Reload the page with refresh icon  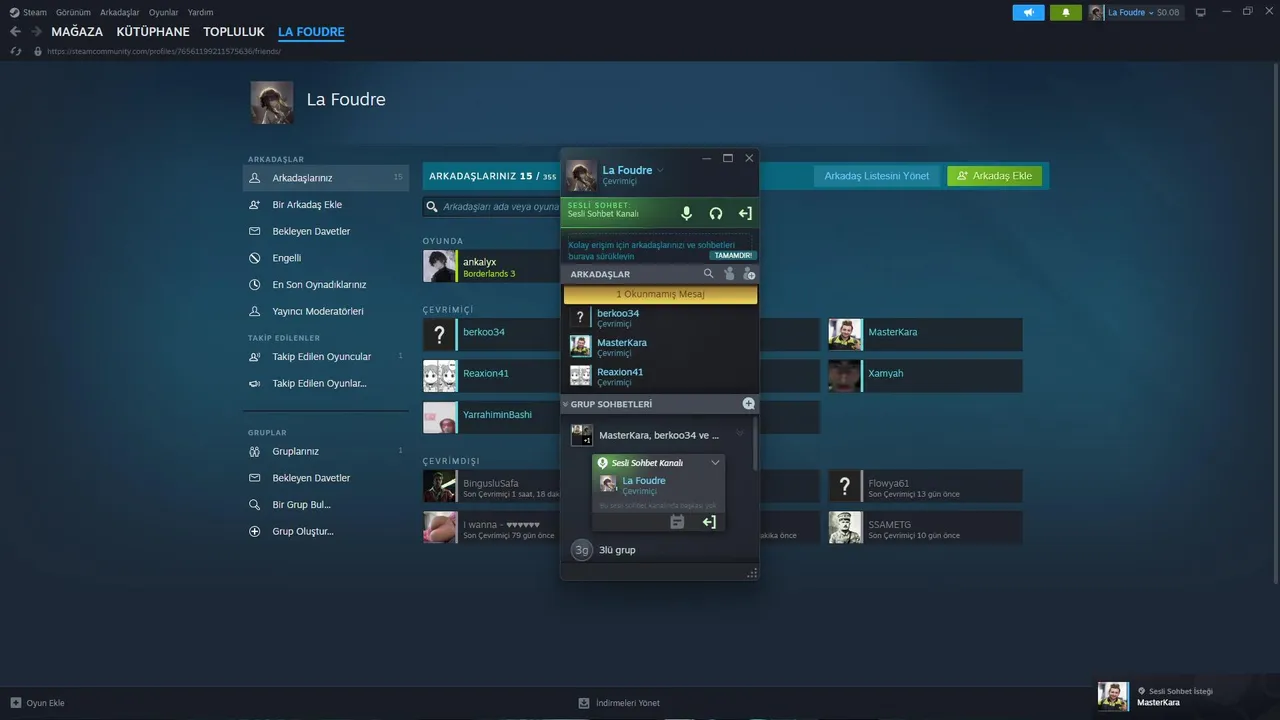click(16, 51)
